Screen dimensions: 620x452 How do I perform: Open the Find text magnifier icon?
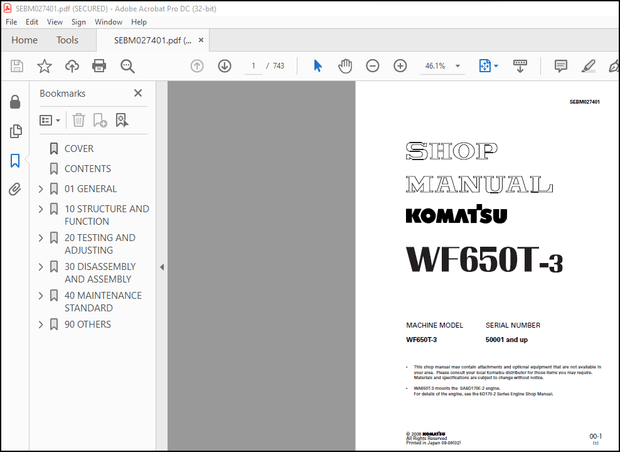[127, 66]
